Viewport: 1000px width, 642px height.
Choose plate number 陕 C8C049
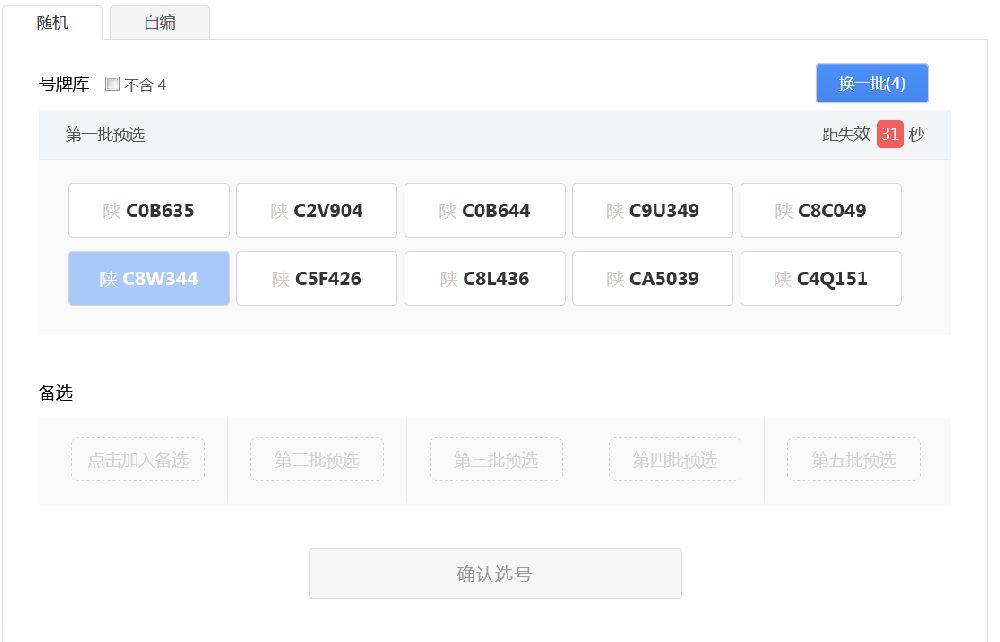(821, 211)
